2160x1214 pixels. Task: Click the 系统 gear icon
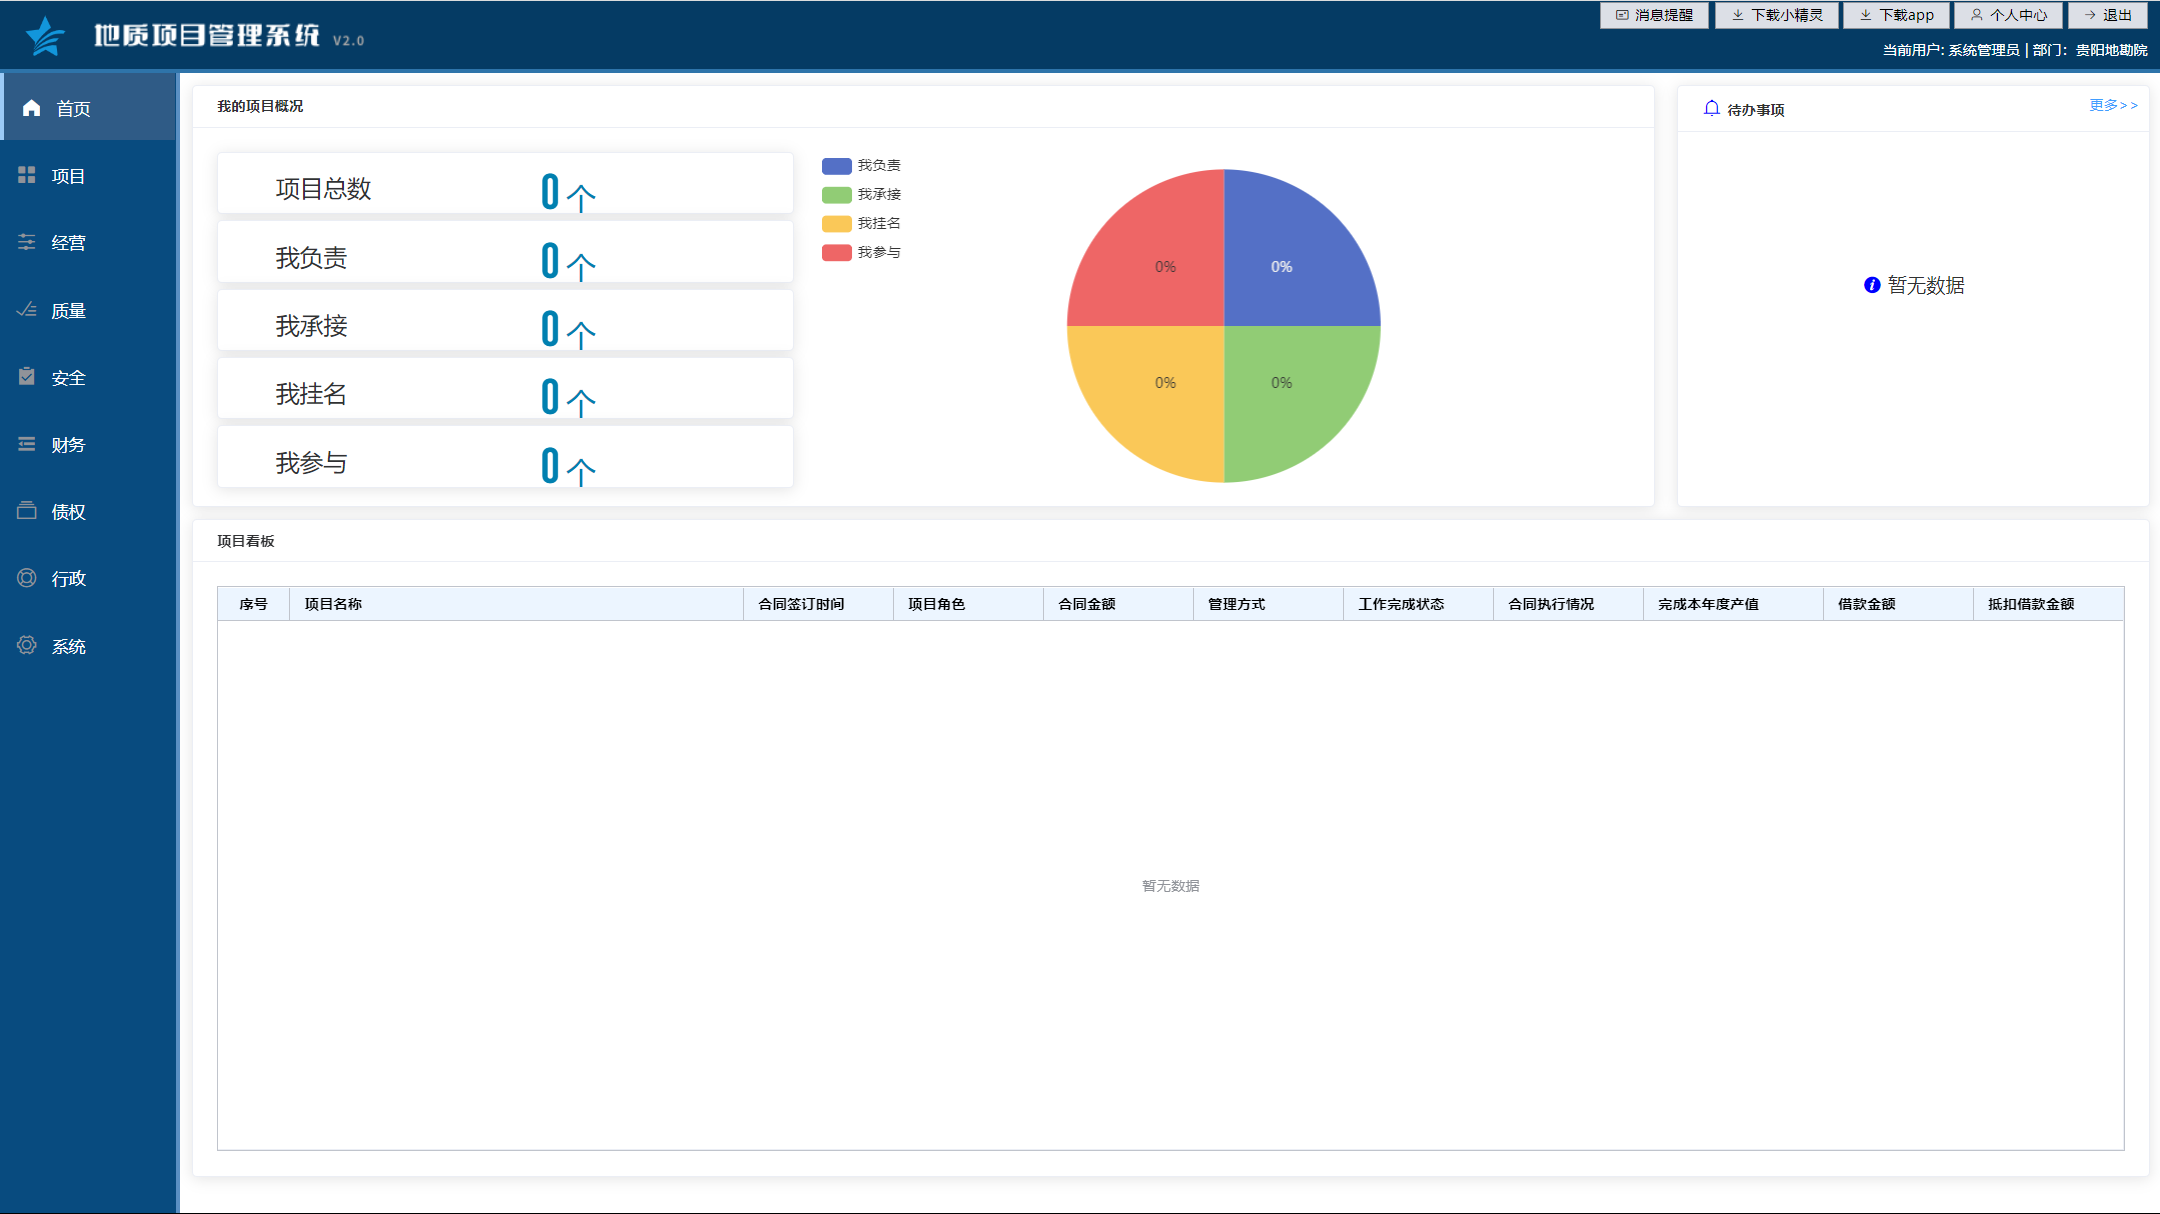27,645
